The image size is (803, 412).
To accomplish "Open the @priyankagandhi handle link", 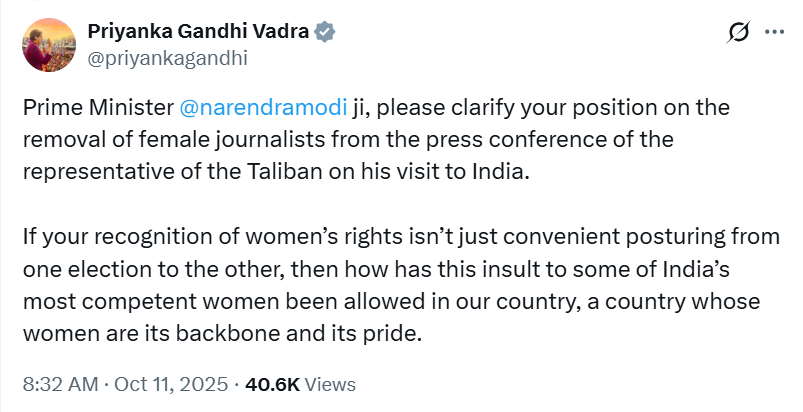I will pos(169,58).
